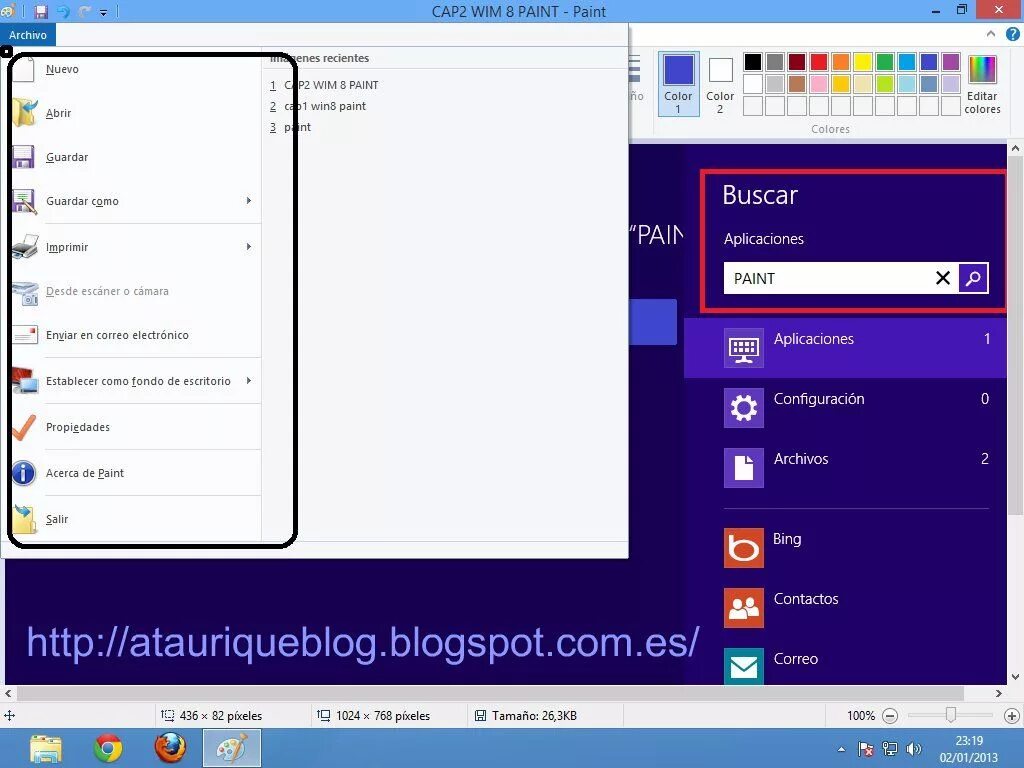Click the zoom slider handle

951,716
